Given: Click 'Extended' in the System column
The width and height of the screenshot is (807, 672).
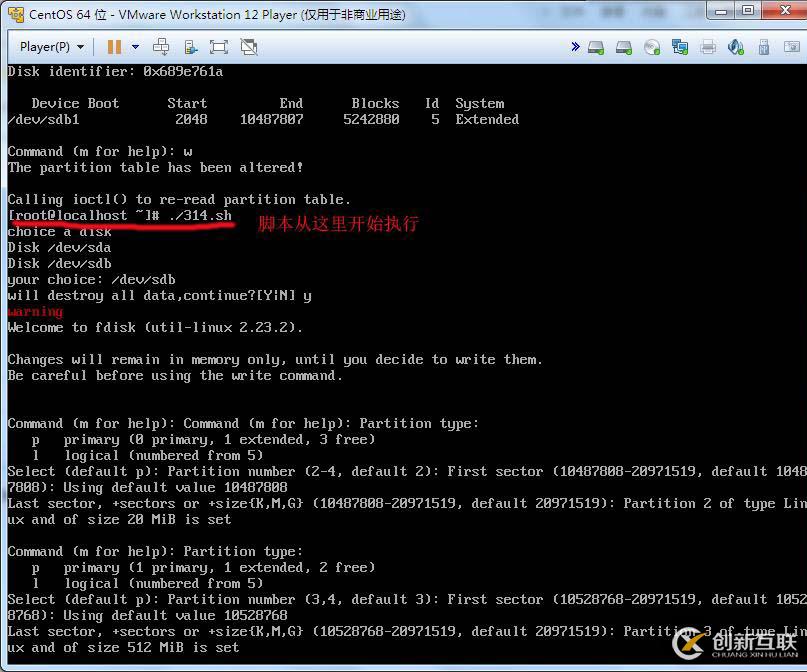Looking at the screenshot, I should coord(487,119).
